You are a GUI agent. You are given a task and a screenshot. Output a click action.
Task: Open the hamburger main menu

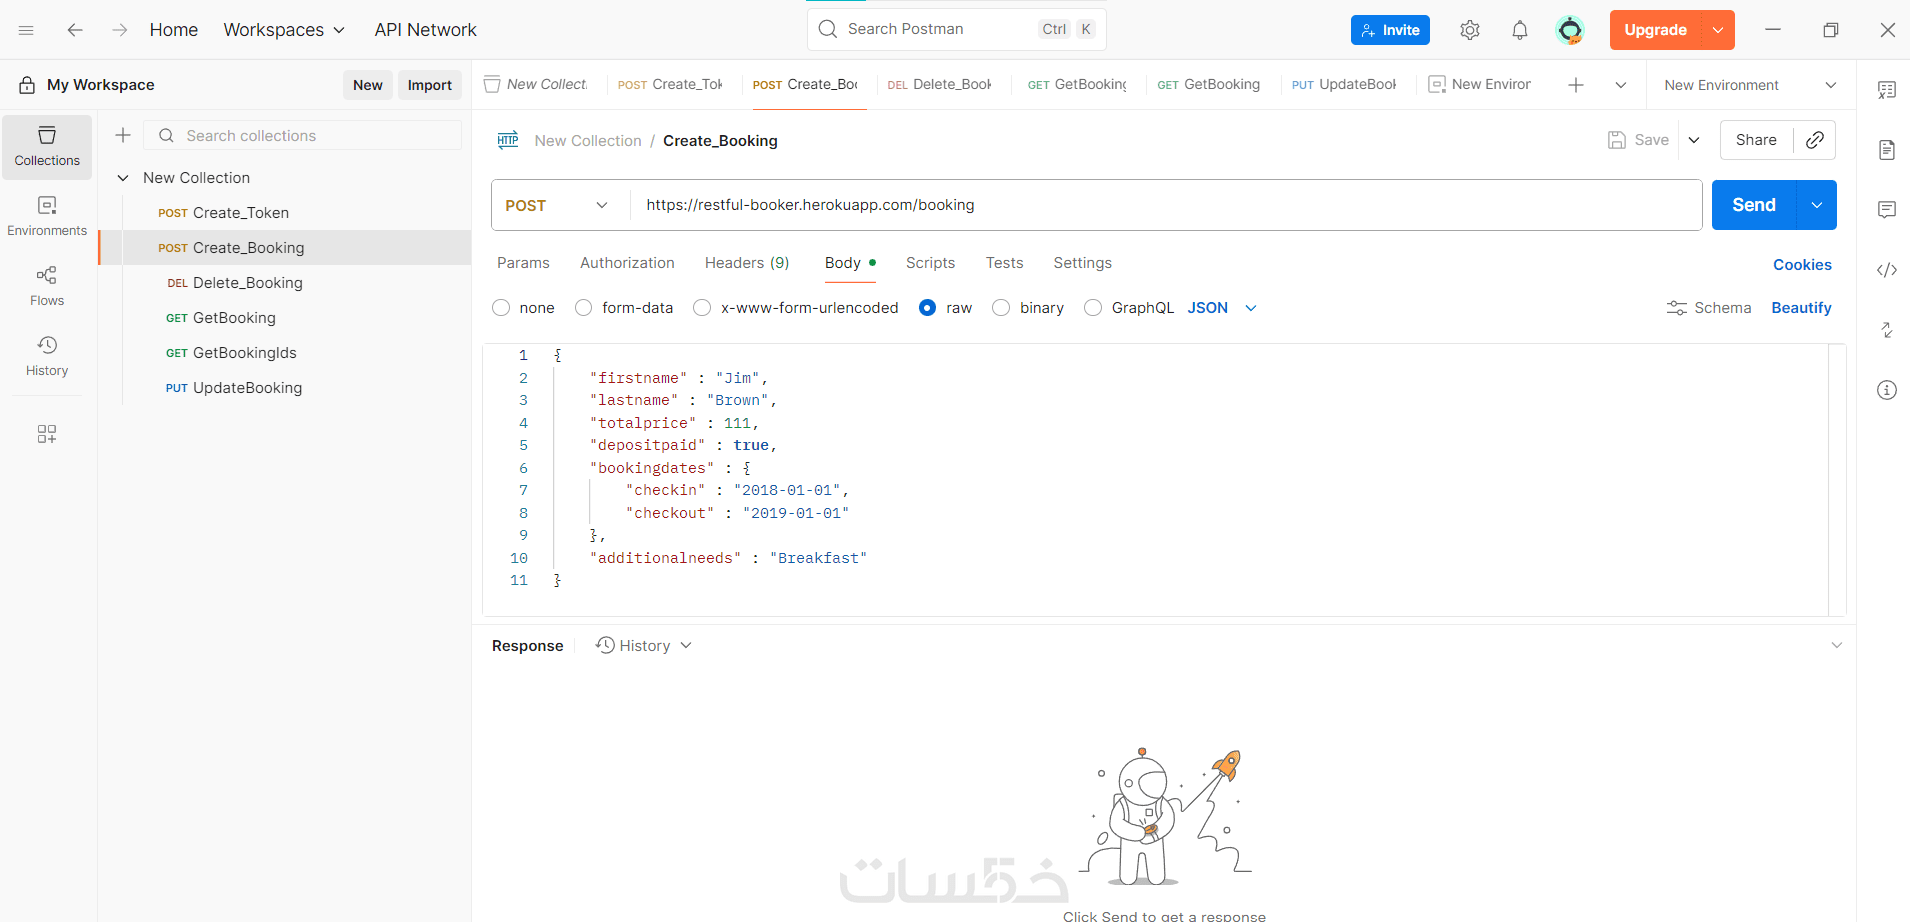(x=27, y=30)
